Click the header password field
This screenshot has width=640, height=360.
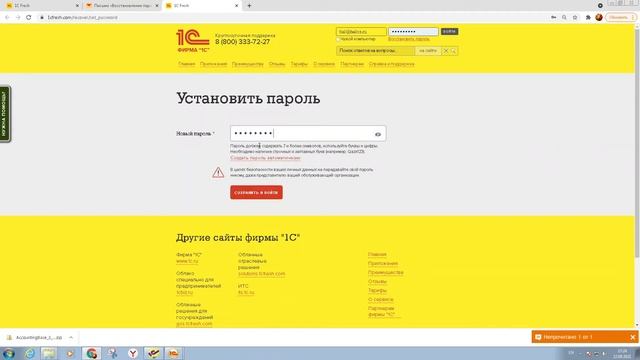tap(413, 31)
